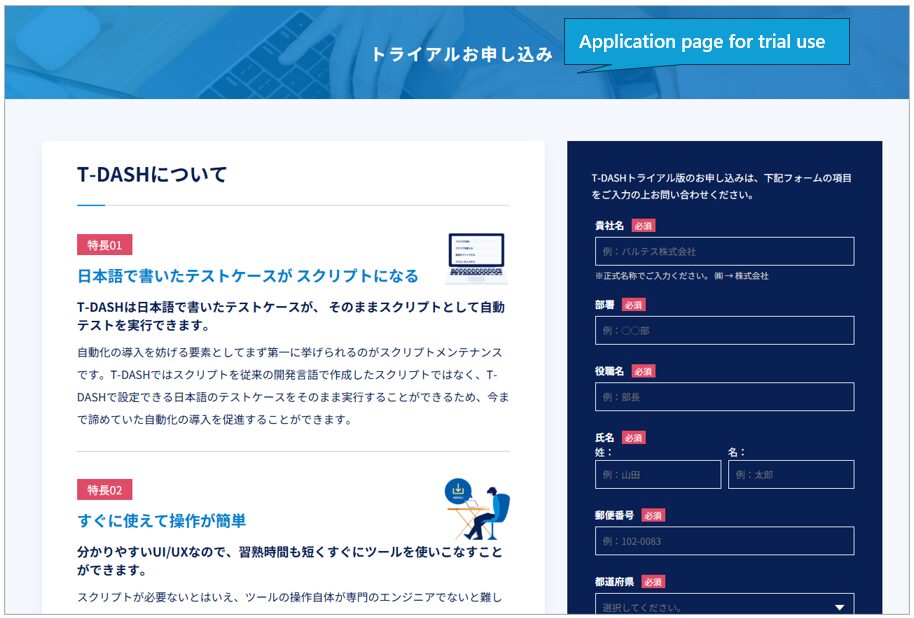
Task: Select the 役職名 job title field
Action: point(724,397)
